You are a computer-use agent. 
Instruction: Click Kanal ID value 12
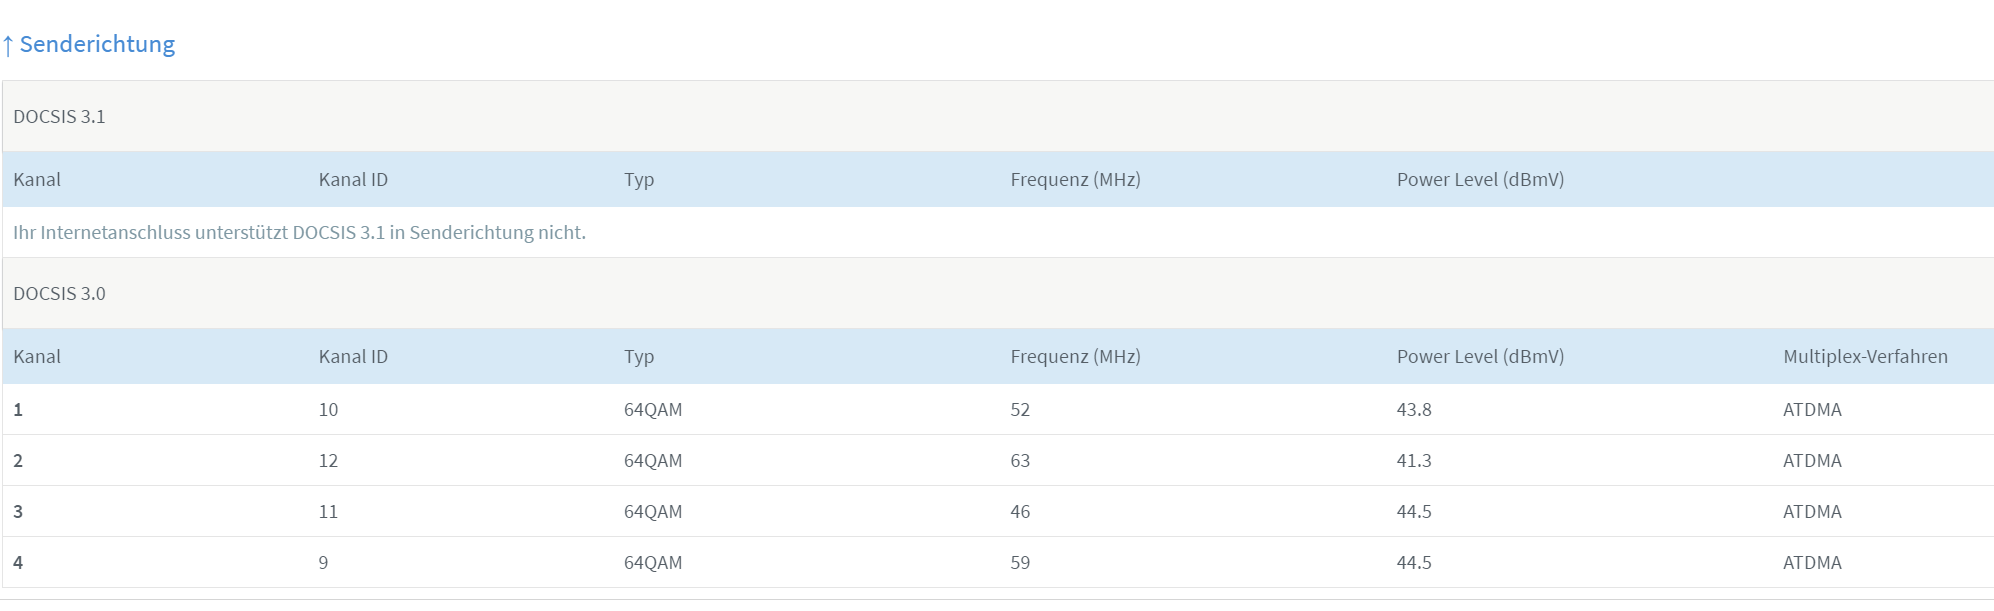(328, 461)
